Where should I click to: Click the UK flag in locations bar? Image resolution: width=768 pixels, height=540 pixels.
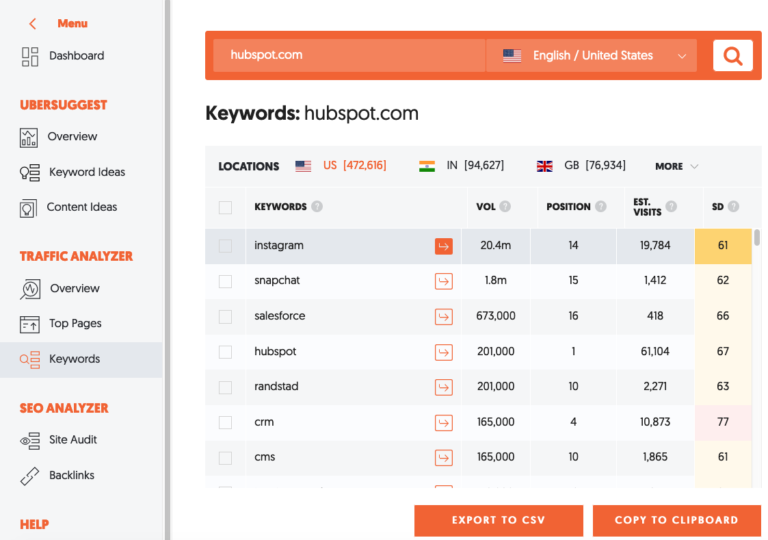click(x=545, y=166)
